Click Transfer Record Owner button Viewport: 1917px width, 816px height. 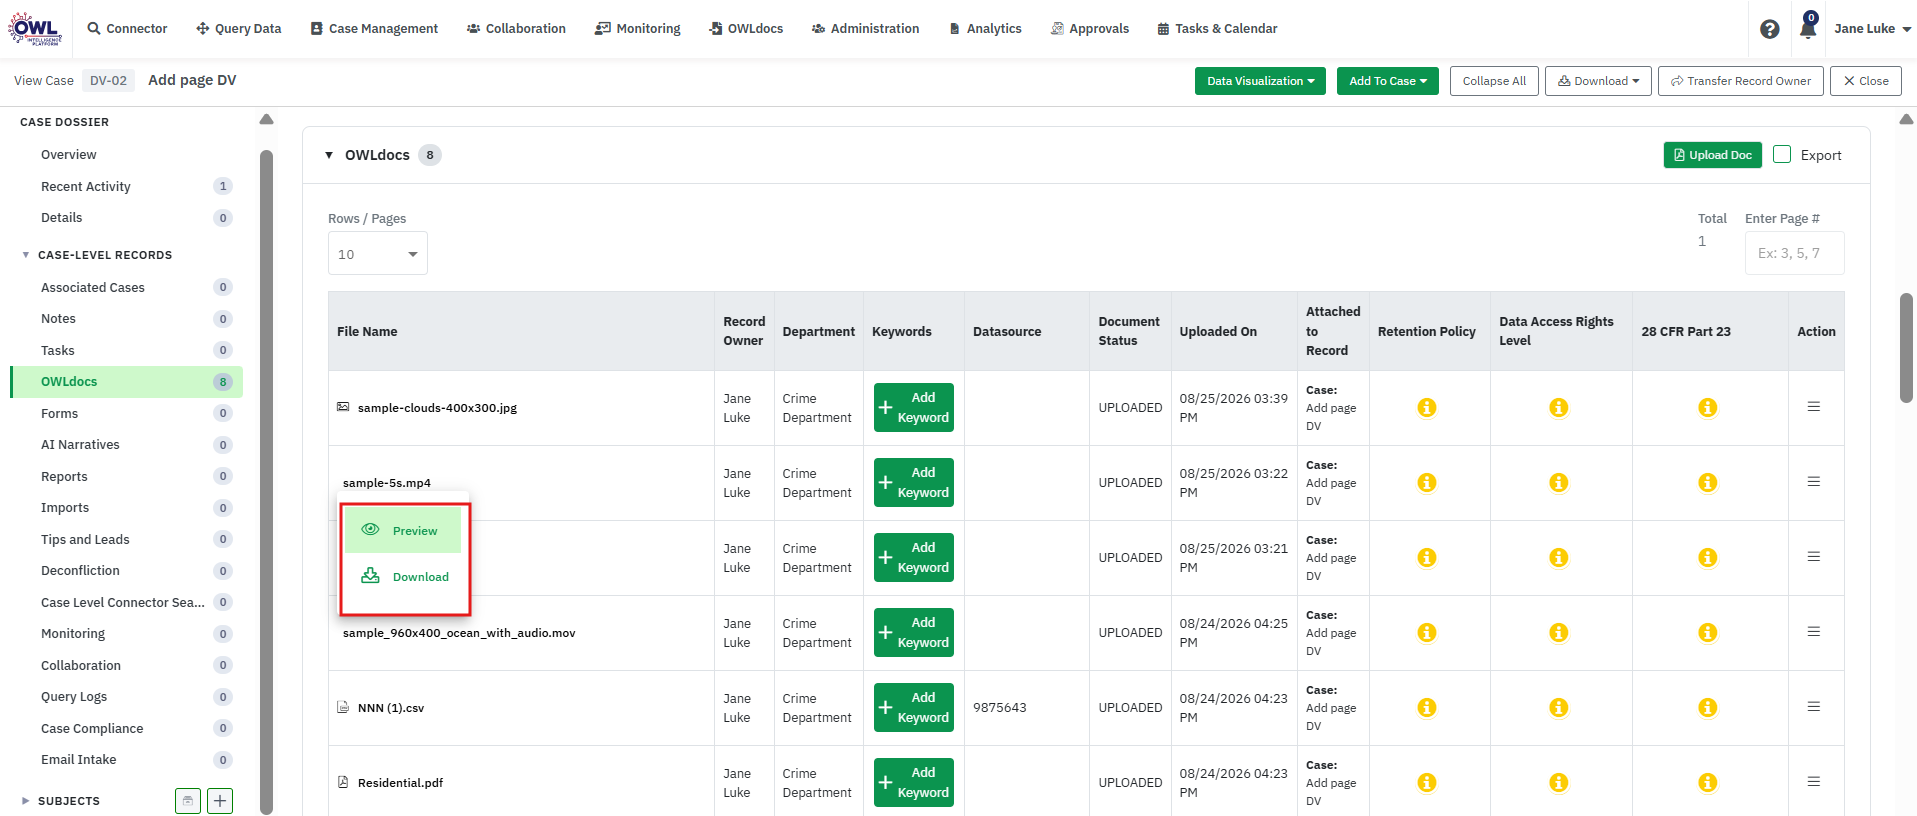point(1741,81)
